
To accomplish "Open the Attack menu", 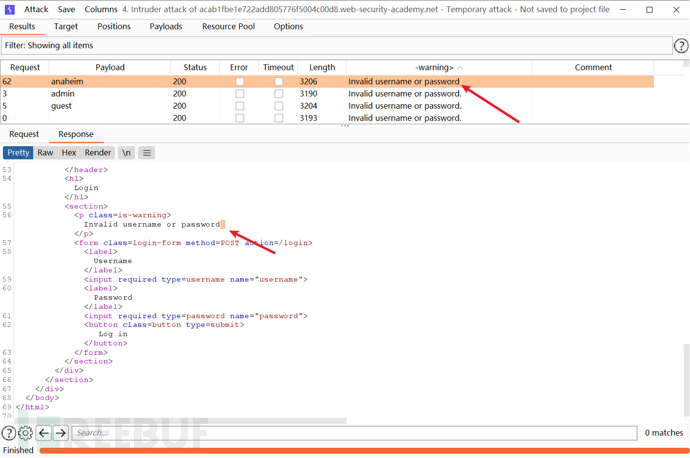I will [x=36, y=9].
